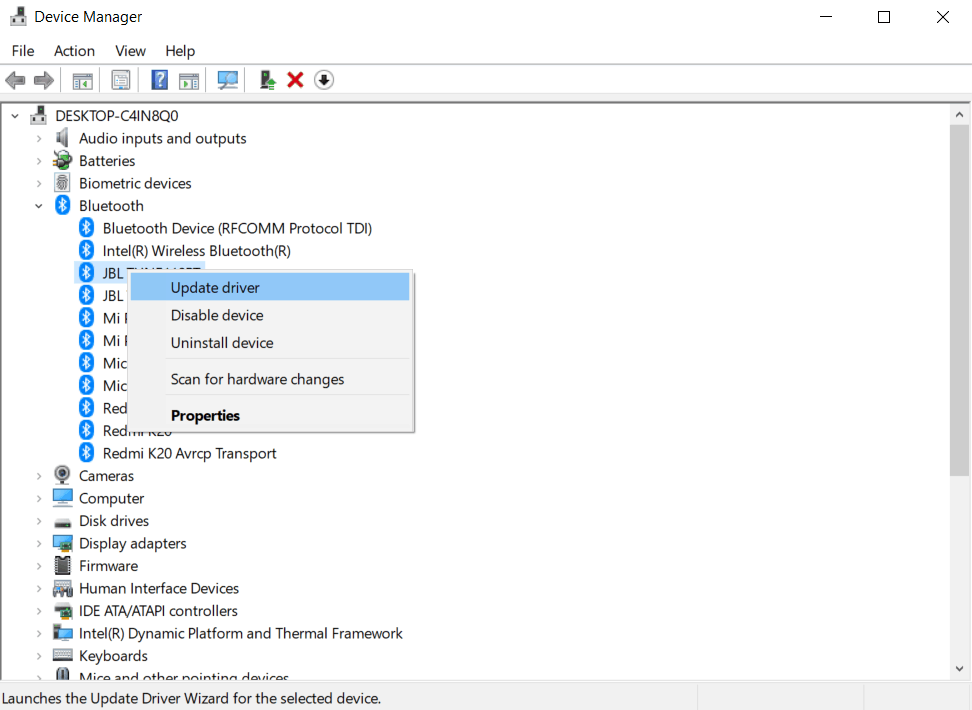Expand Audio inputs and outputs
Viewport: 972px width, 710px height.
tap(38, 138)
